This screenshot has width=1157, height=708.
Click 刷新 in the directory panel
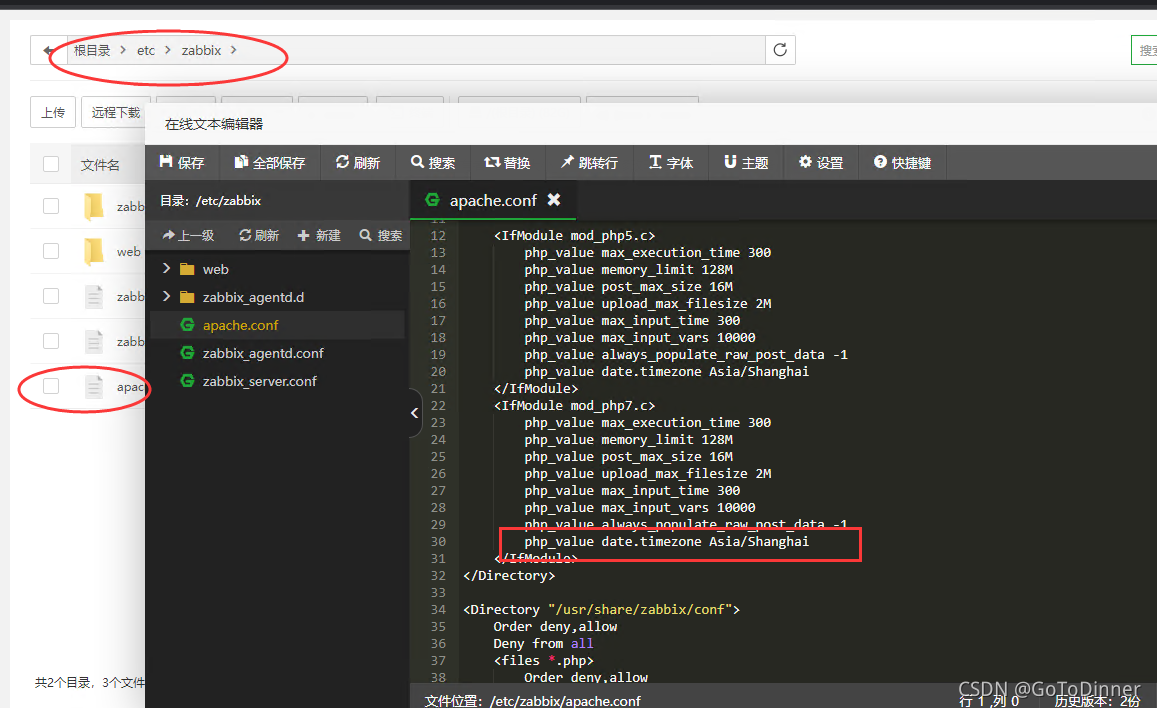tap(259, 235)
